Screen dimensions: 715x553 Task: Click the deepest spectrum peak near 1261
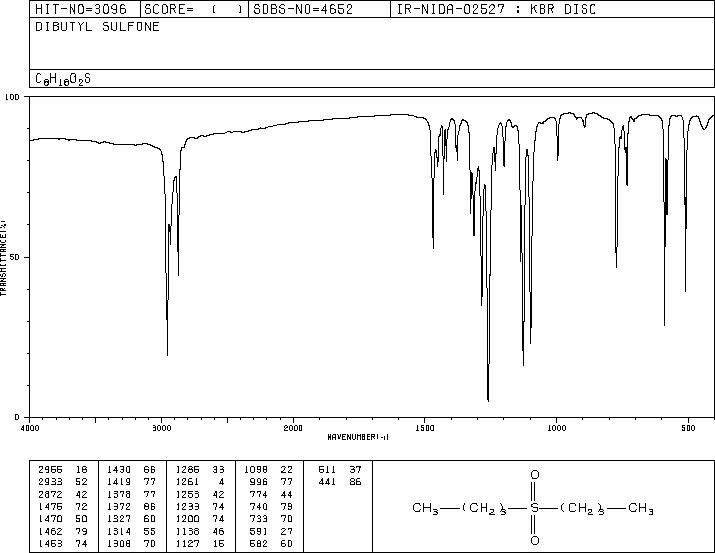tap(488, 399)
